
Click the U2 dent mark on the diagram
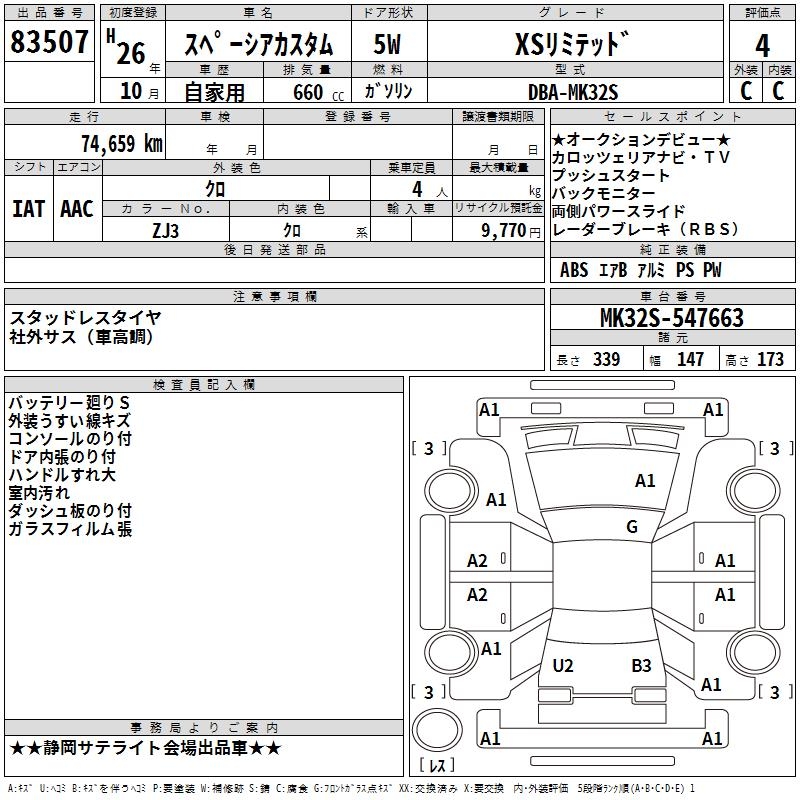[x=563, y=665]
